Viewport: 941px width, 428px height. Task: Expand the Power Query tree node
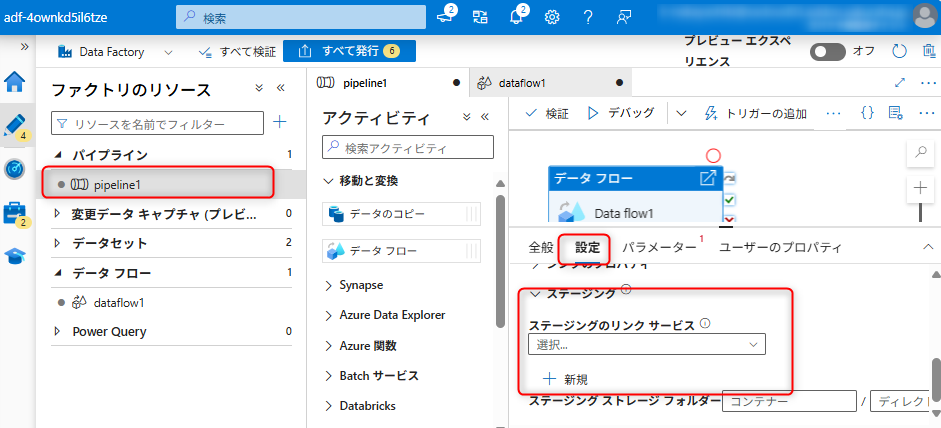coord(58,331)
